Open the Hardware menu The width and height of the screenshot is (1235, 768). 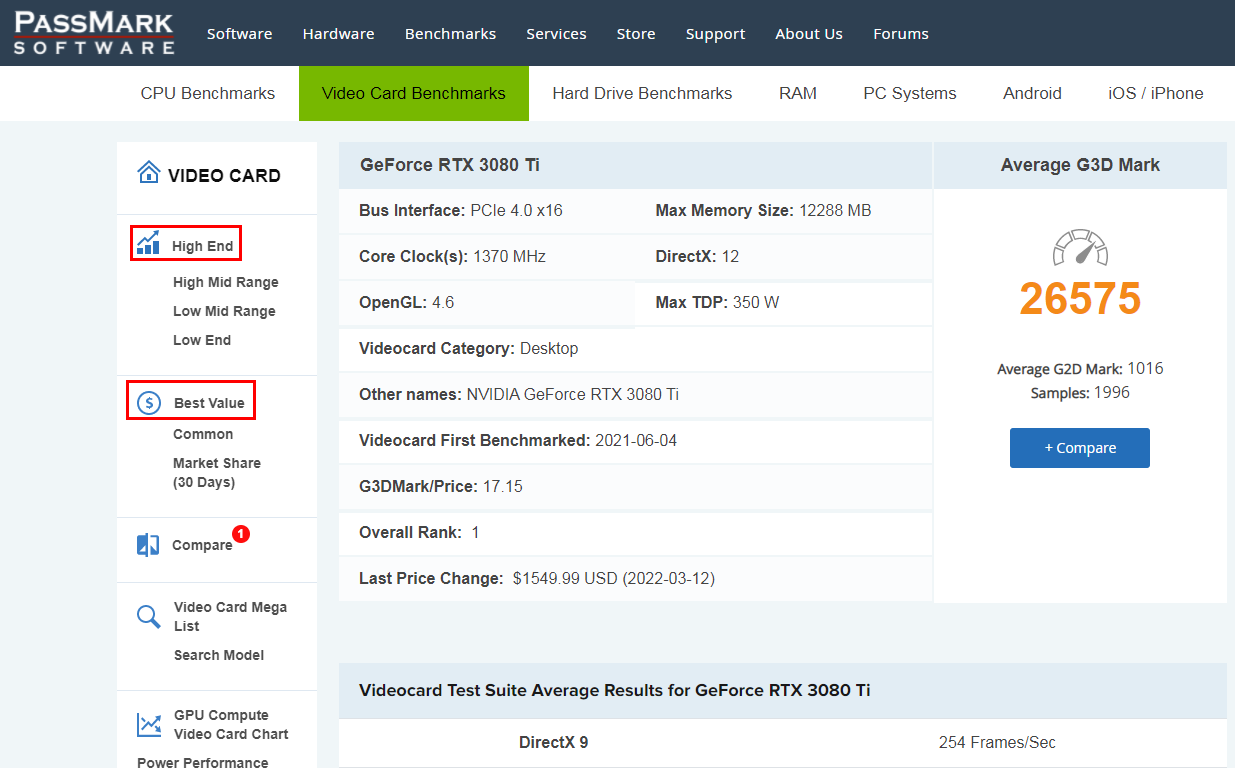tap(339, 34)
